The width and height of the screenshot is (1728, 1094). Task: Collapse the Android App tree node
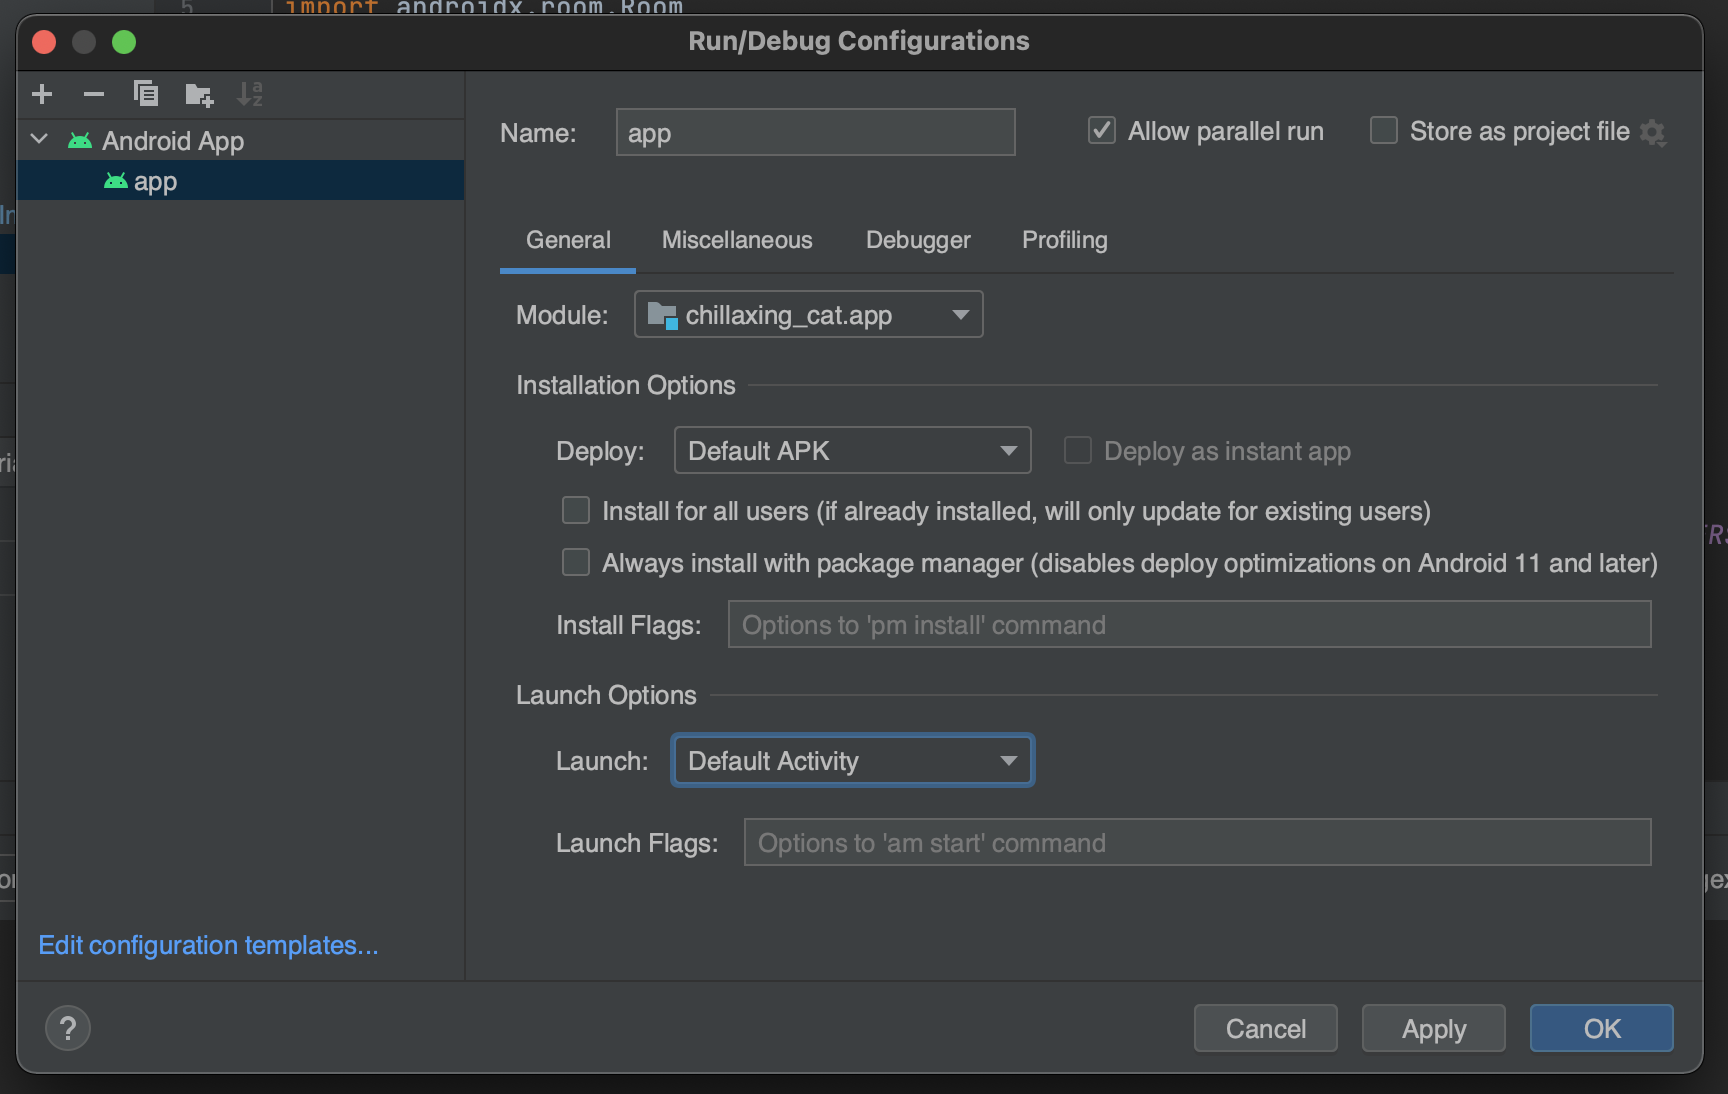[x=40, y=139]
